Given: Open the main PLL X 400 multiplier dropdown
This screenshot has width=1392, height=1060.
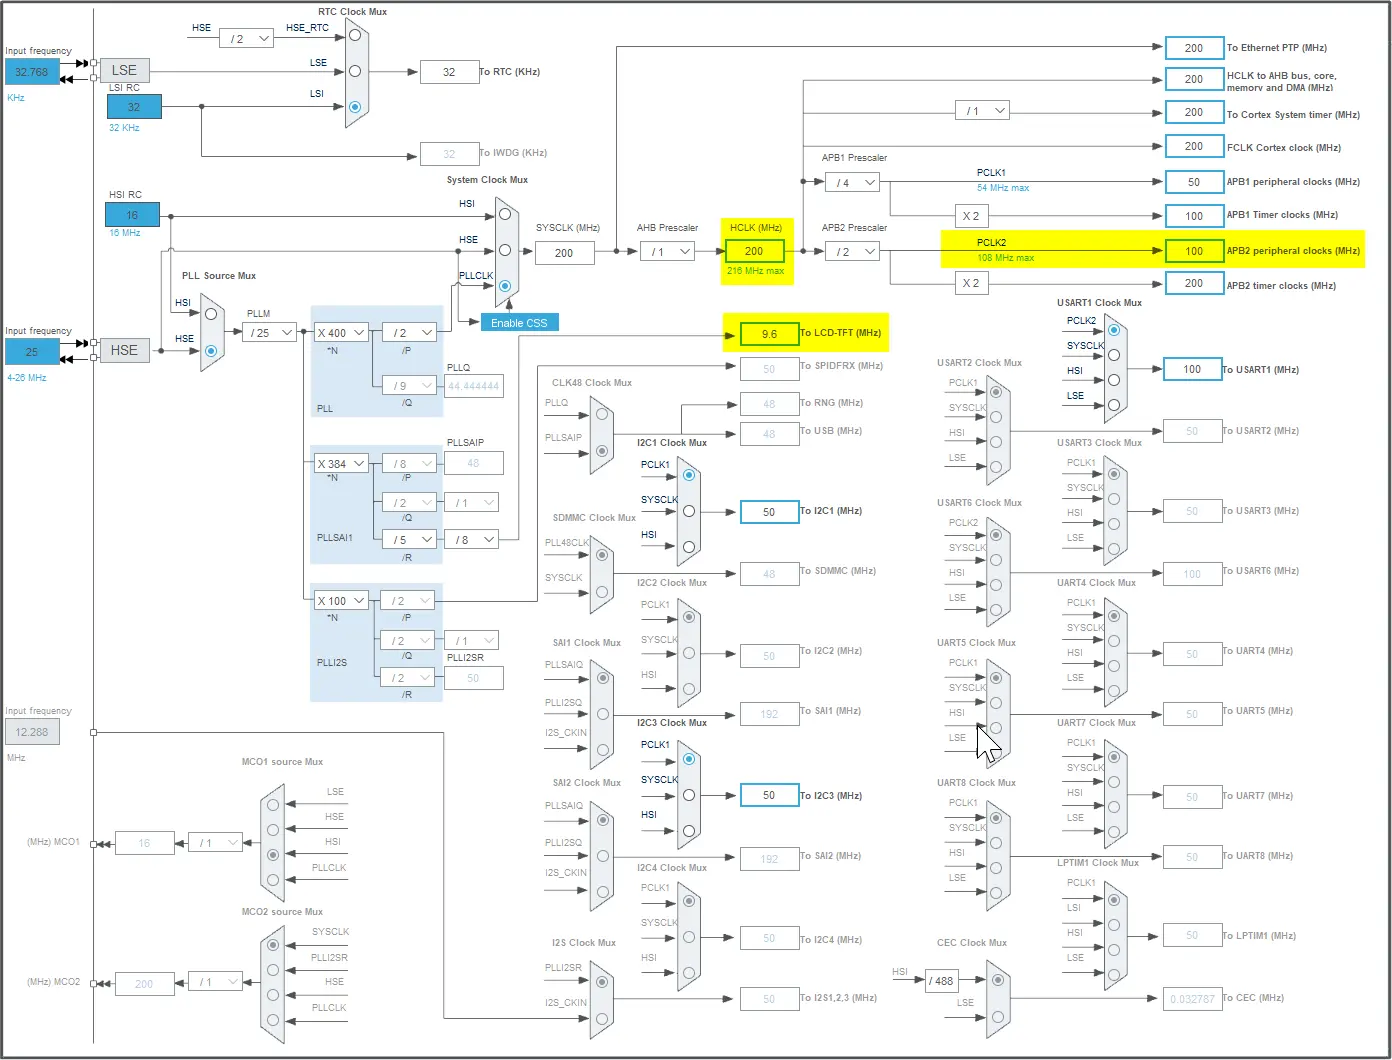Looking at the screenshot, I should point(341,332).
